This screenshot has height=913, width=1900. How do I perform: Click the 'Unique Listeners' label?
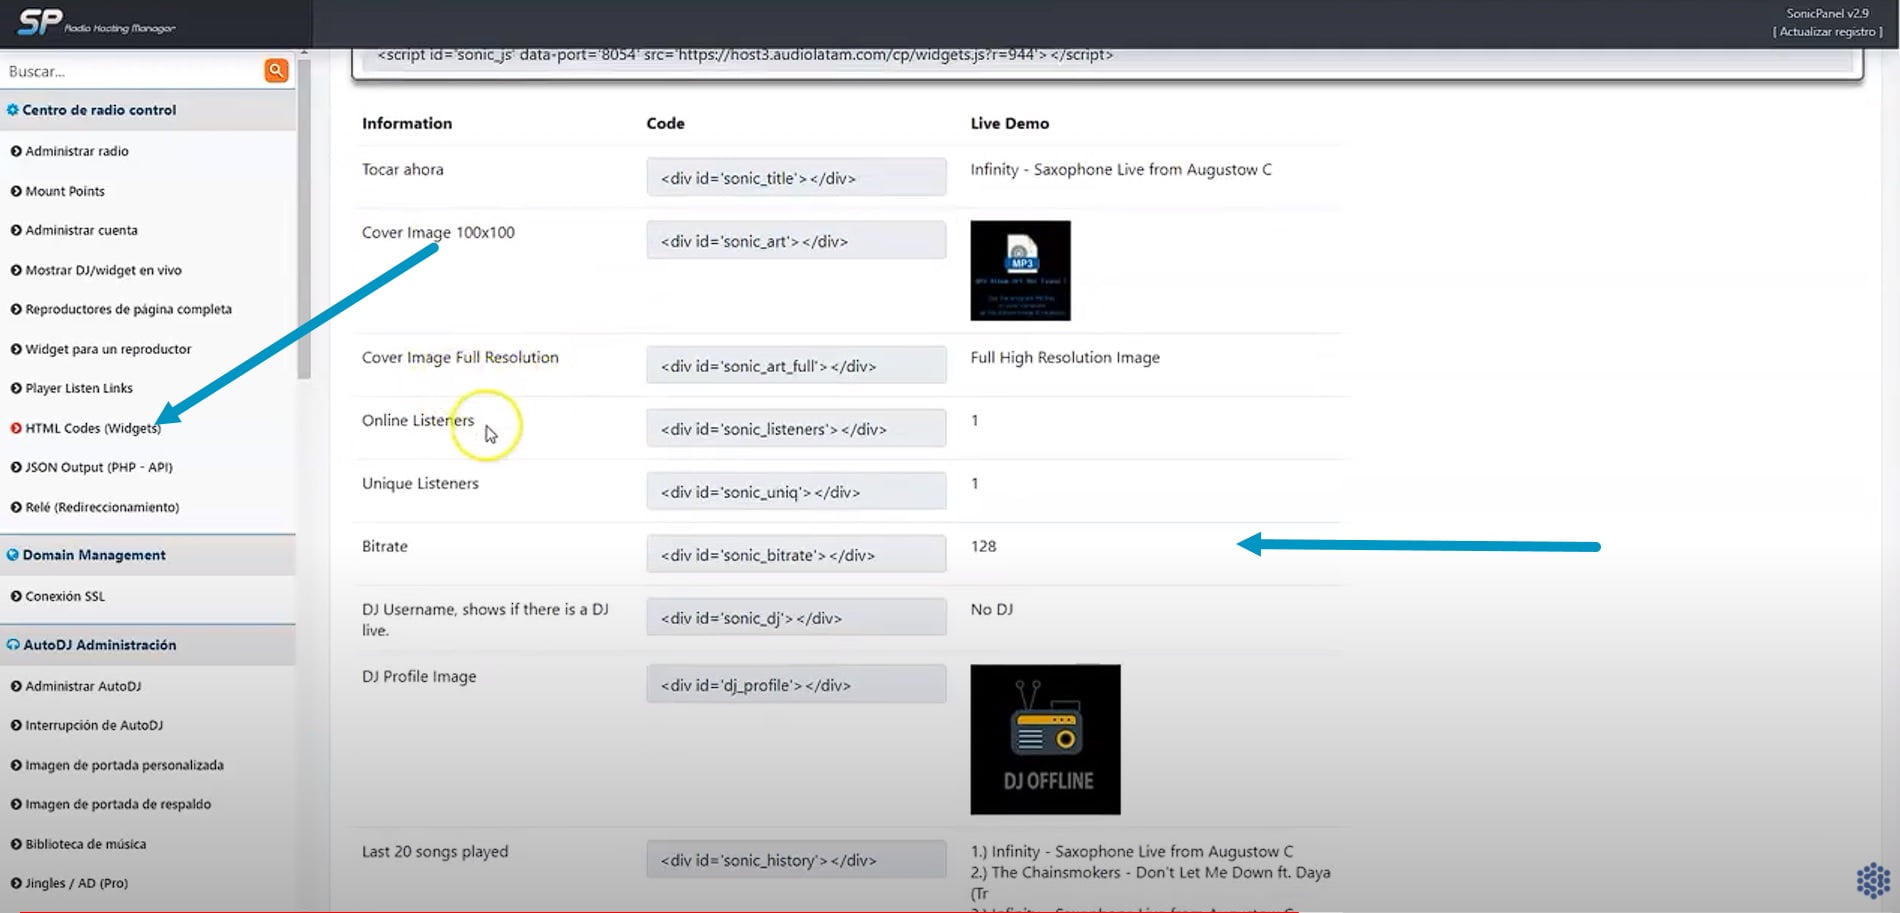pyautogui.click(x=420, y=483)
